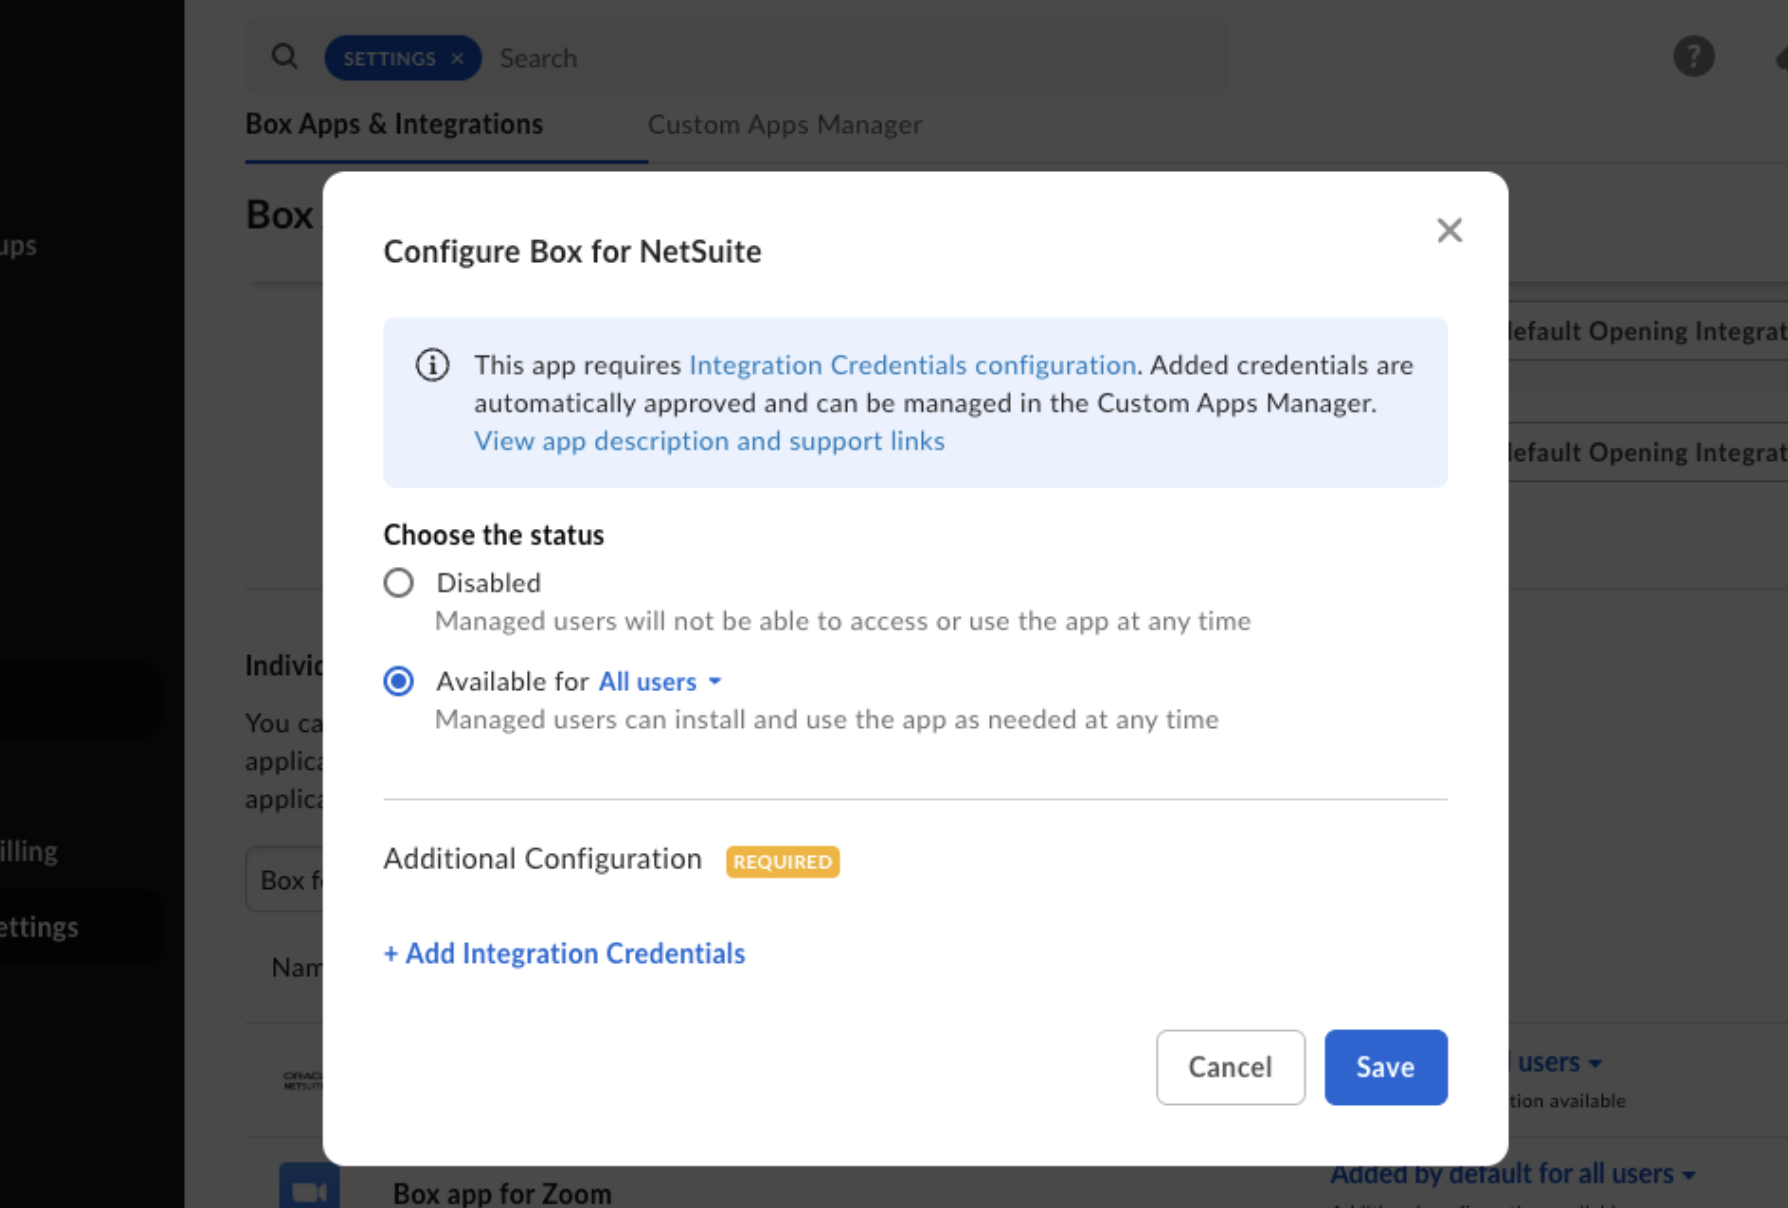
Task: Save the Box for NetSuite configuration
Action: point(1385,1067)
